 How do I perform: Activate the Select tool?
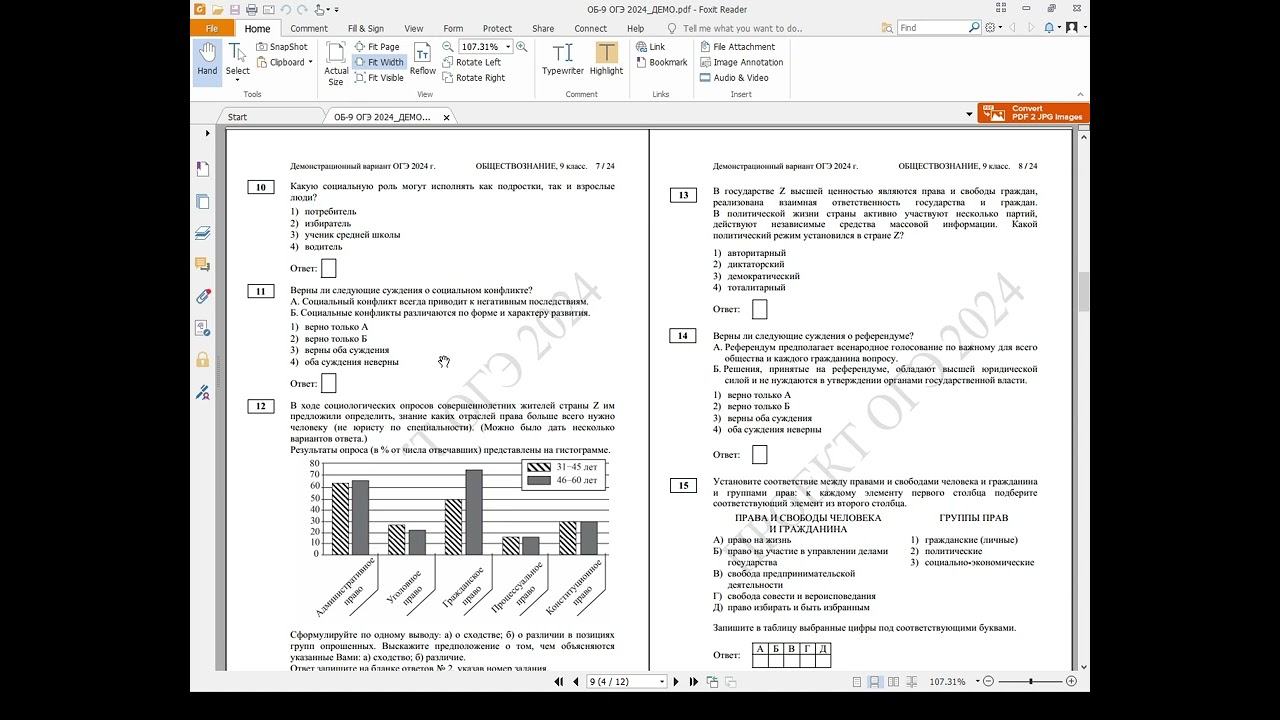pos(237,60)
